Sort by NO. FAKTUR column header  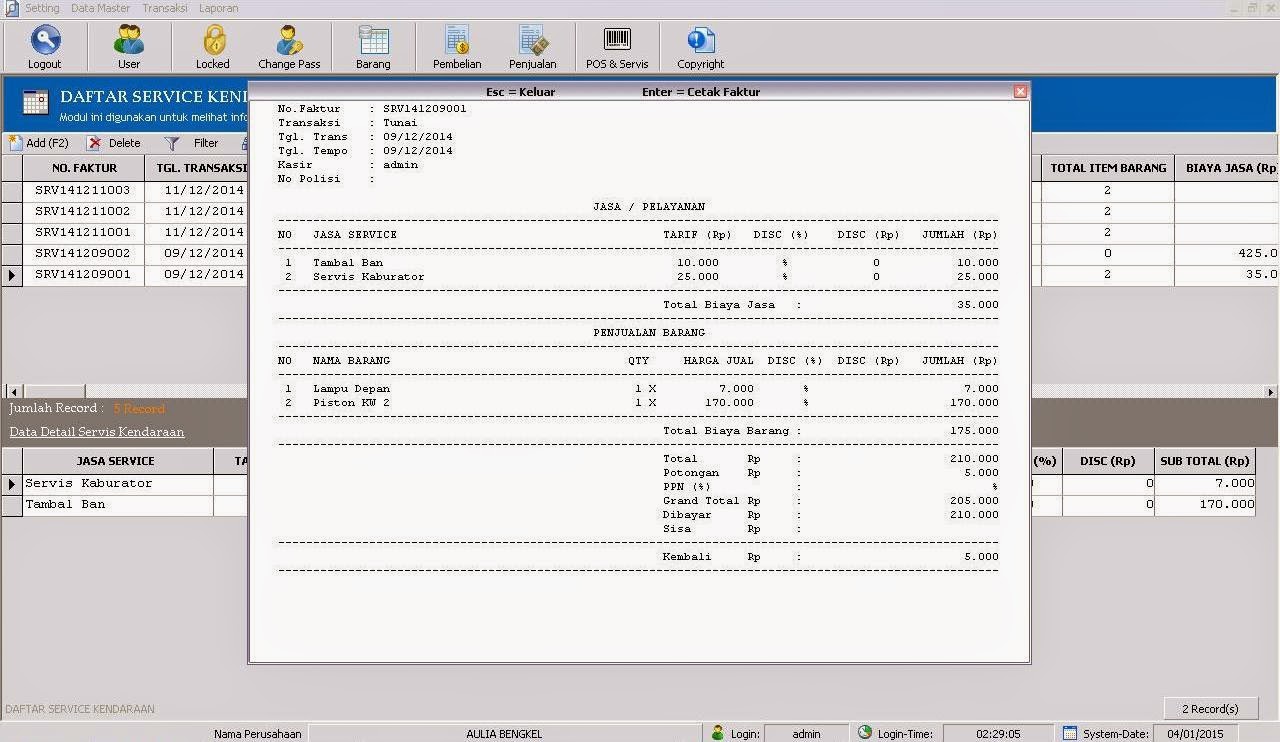coord(84,168)
